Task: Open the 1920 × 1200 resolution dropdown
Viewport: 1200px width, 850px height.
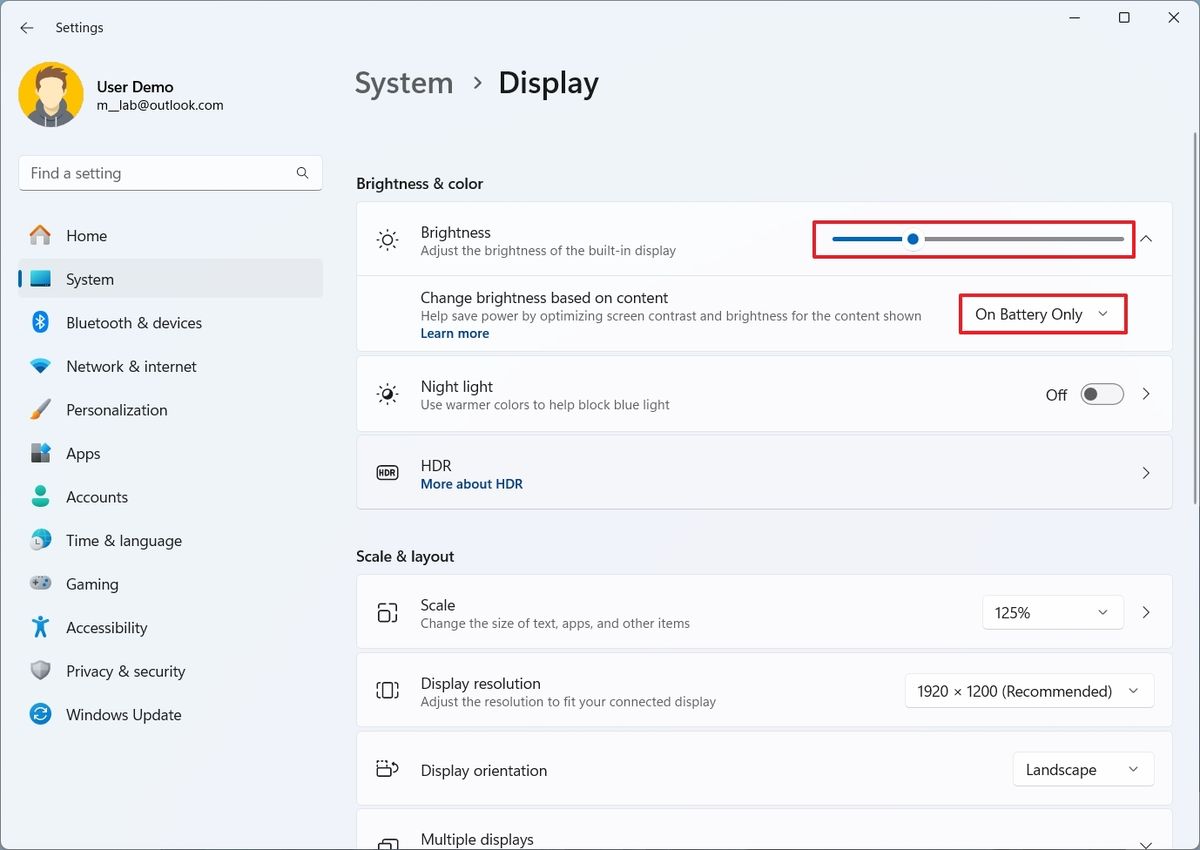Action: coord(1029,691)
